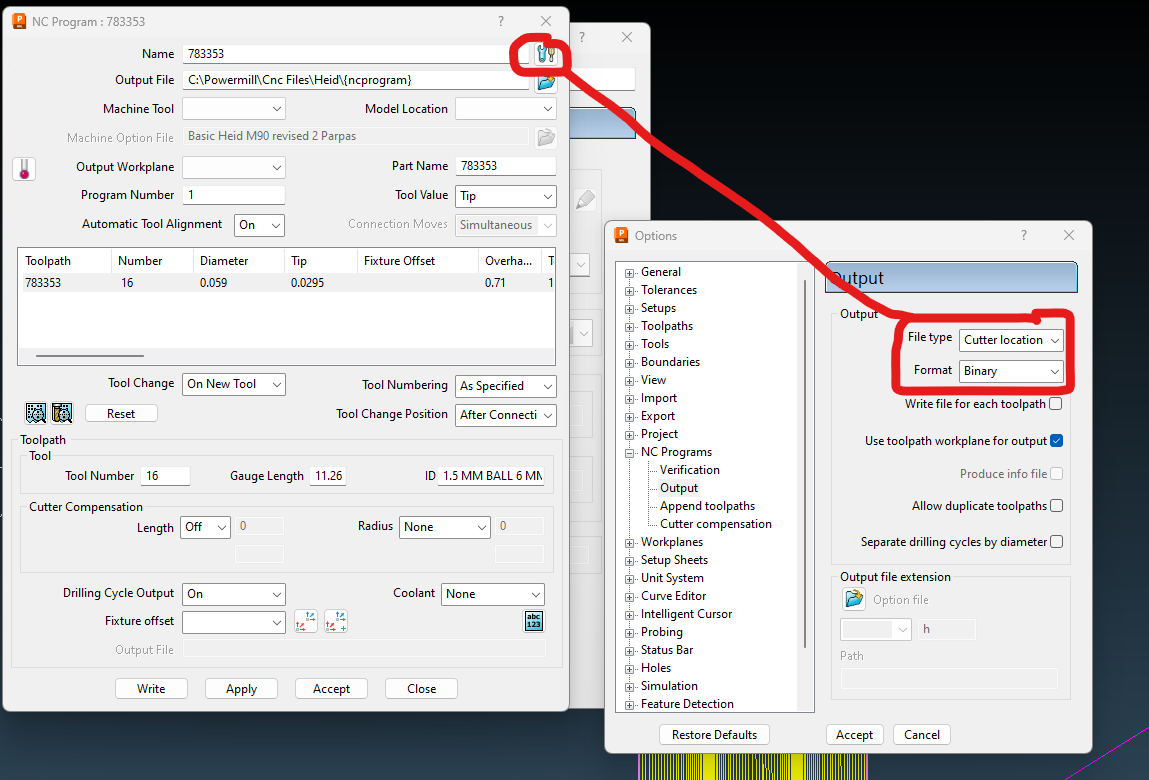The image size is (1149, 780).
Task: Click the fixture offset icon with green plus
Action: point(336,621)
